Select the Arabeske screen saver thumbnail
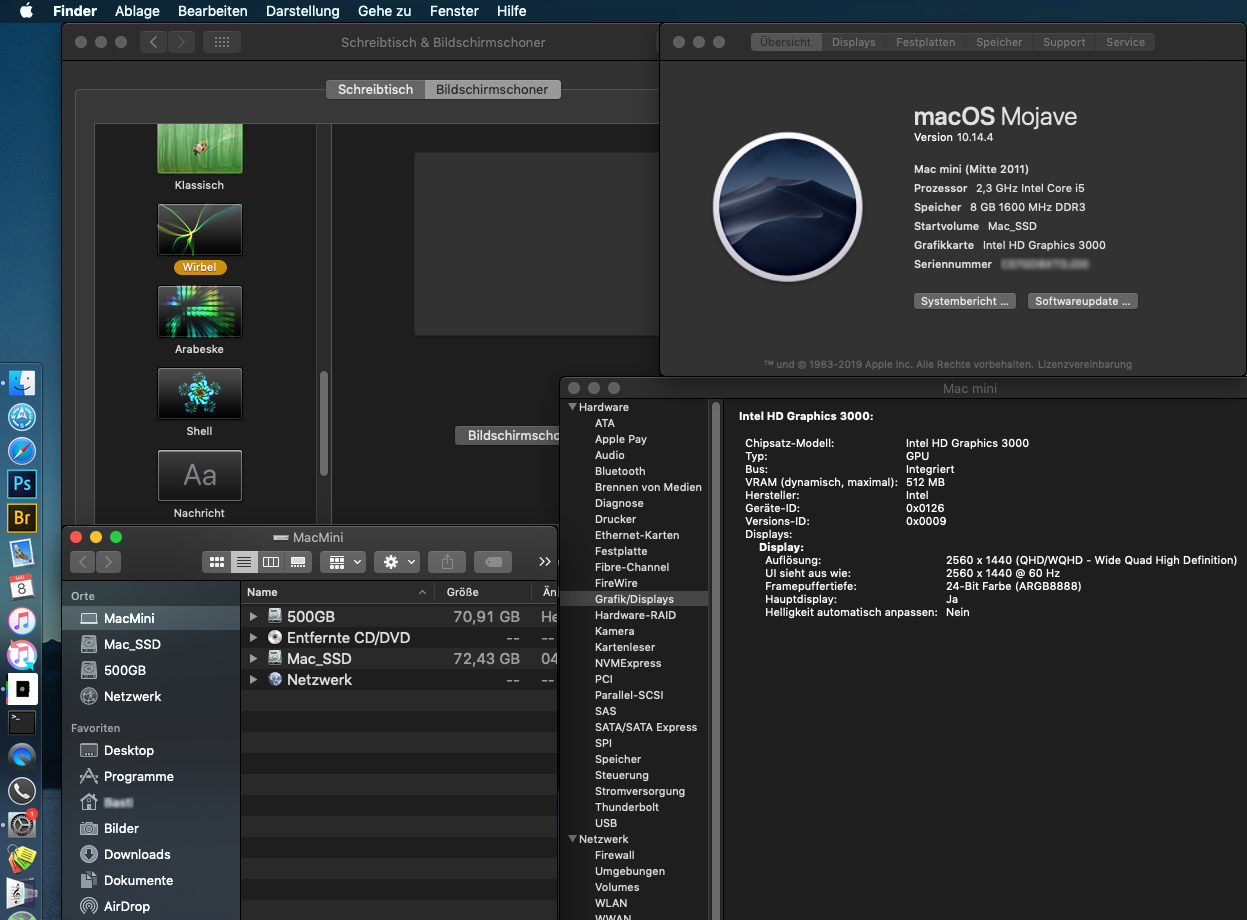The width and height of the screenshot is (1247, 920). click(199, 312)
